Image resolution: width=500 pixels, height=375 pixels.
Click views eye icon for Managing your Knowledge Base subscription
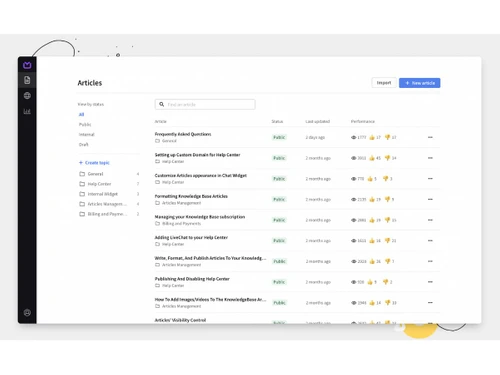(354, 220)
